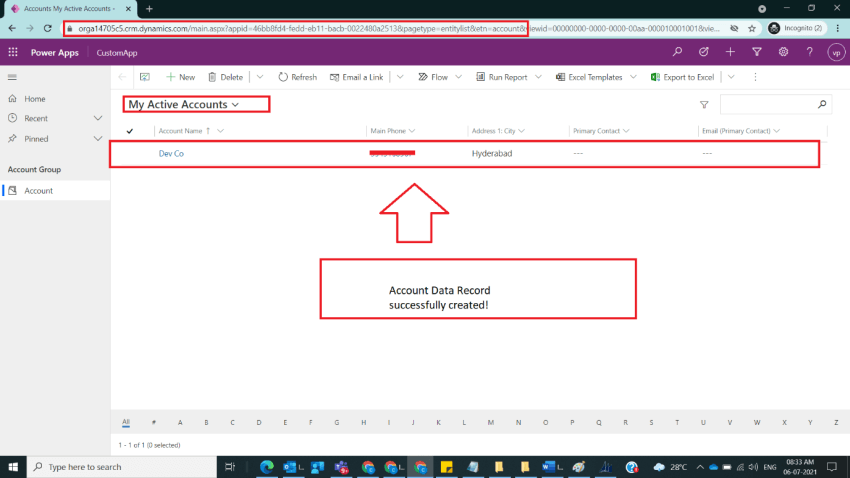Open the Export to Excel dropdown arrow

[731, 77]
